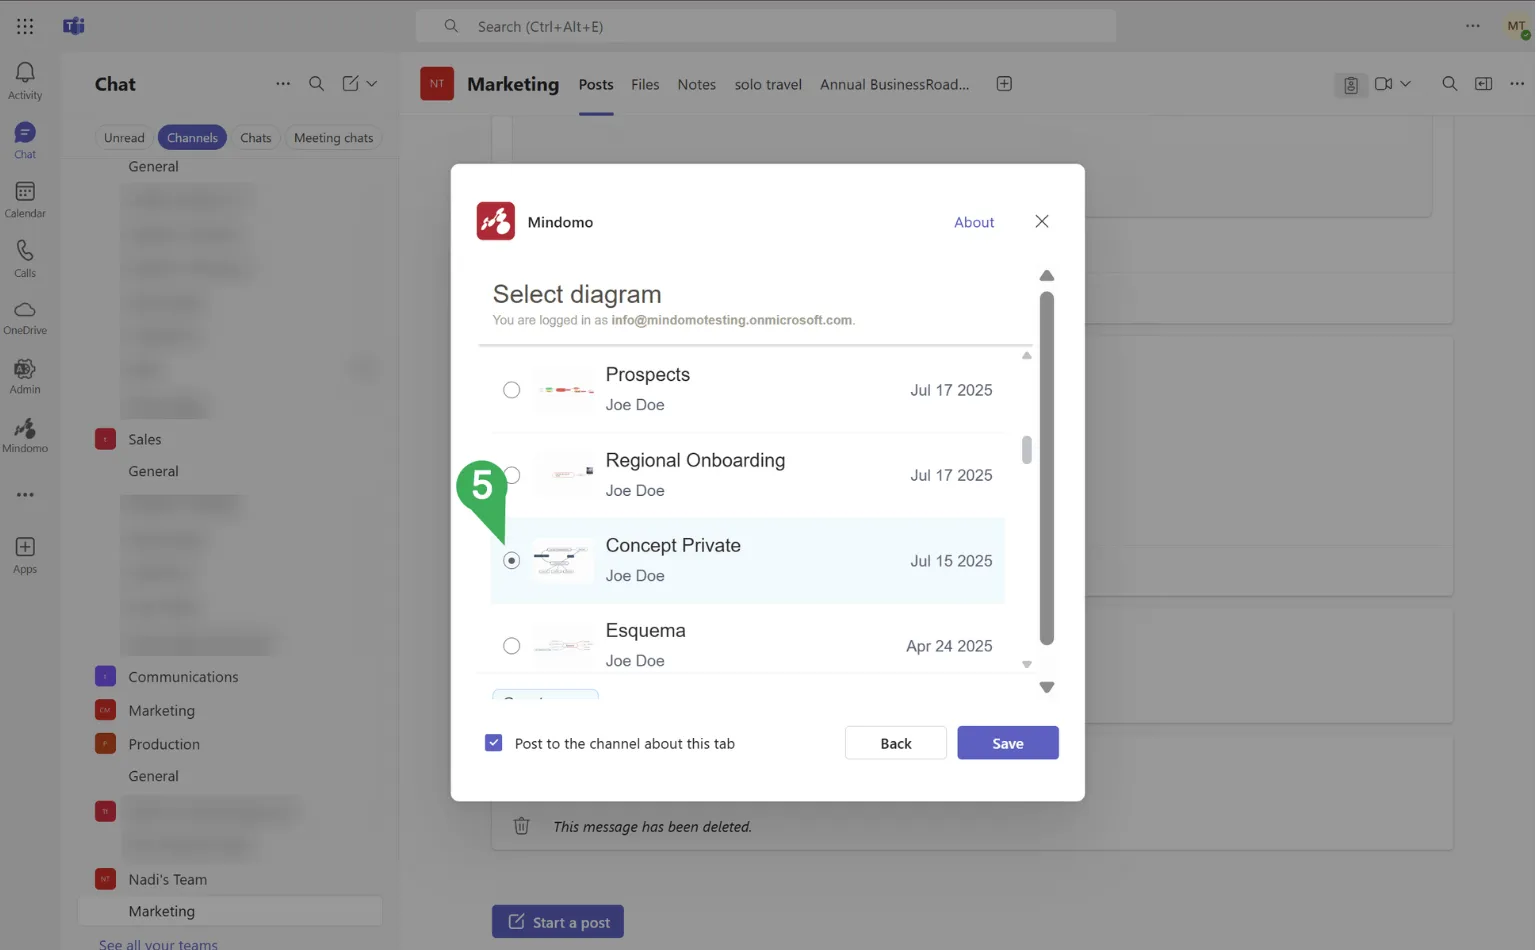Click Save to add the diagram
1536x950 pixels.
click(x=1007, y=743)
